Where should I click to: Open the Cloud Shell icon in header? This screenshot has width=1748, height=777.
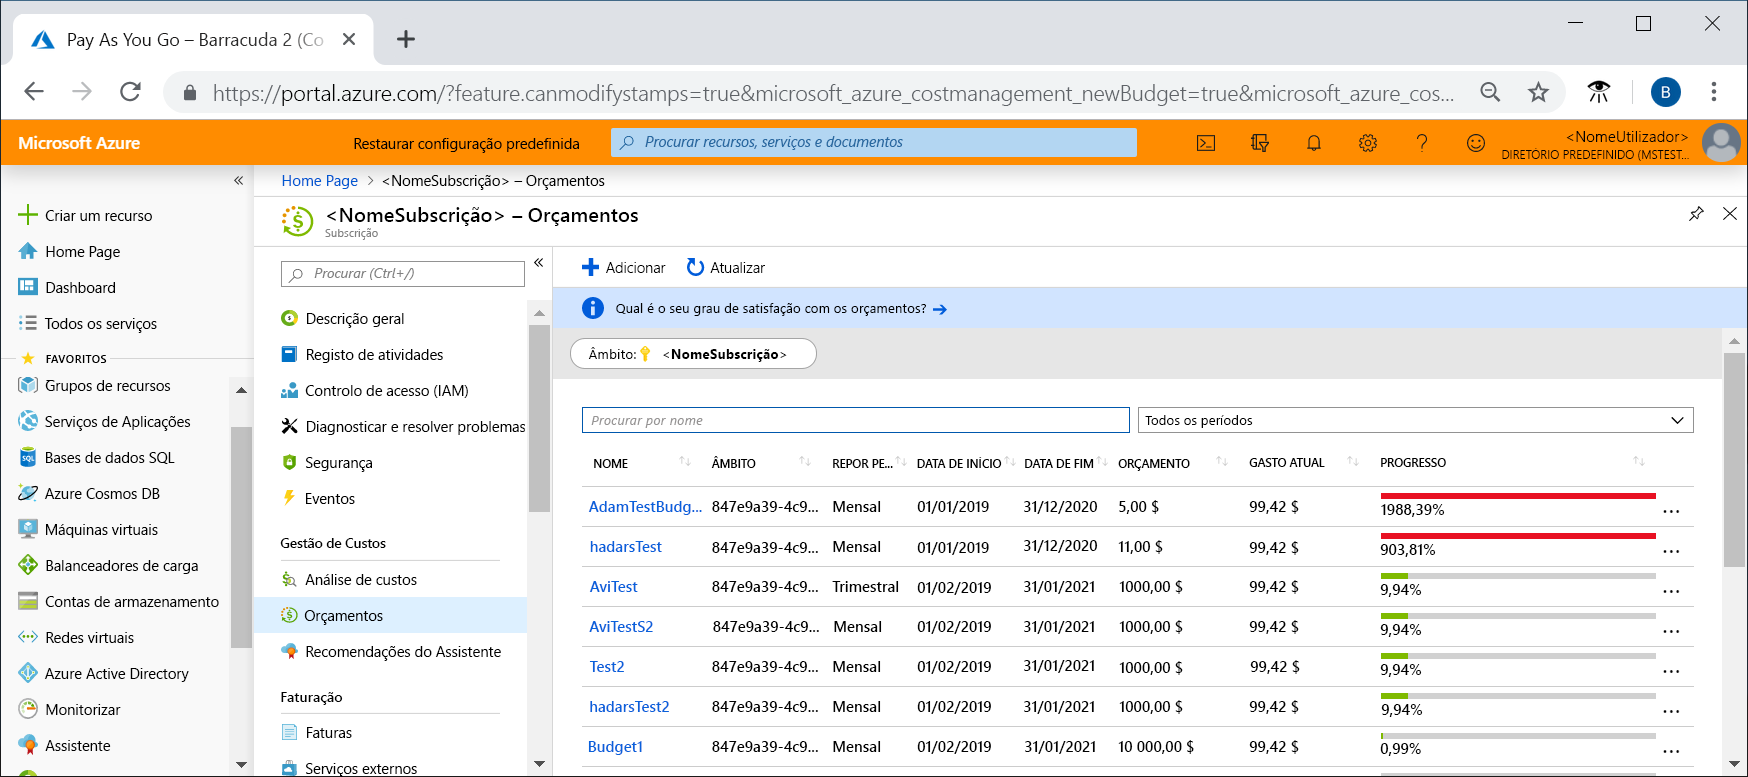tap(1206, 143)
